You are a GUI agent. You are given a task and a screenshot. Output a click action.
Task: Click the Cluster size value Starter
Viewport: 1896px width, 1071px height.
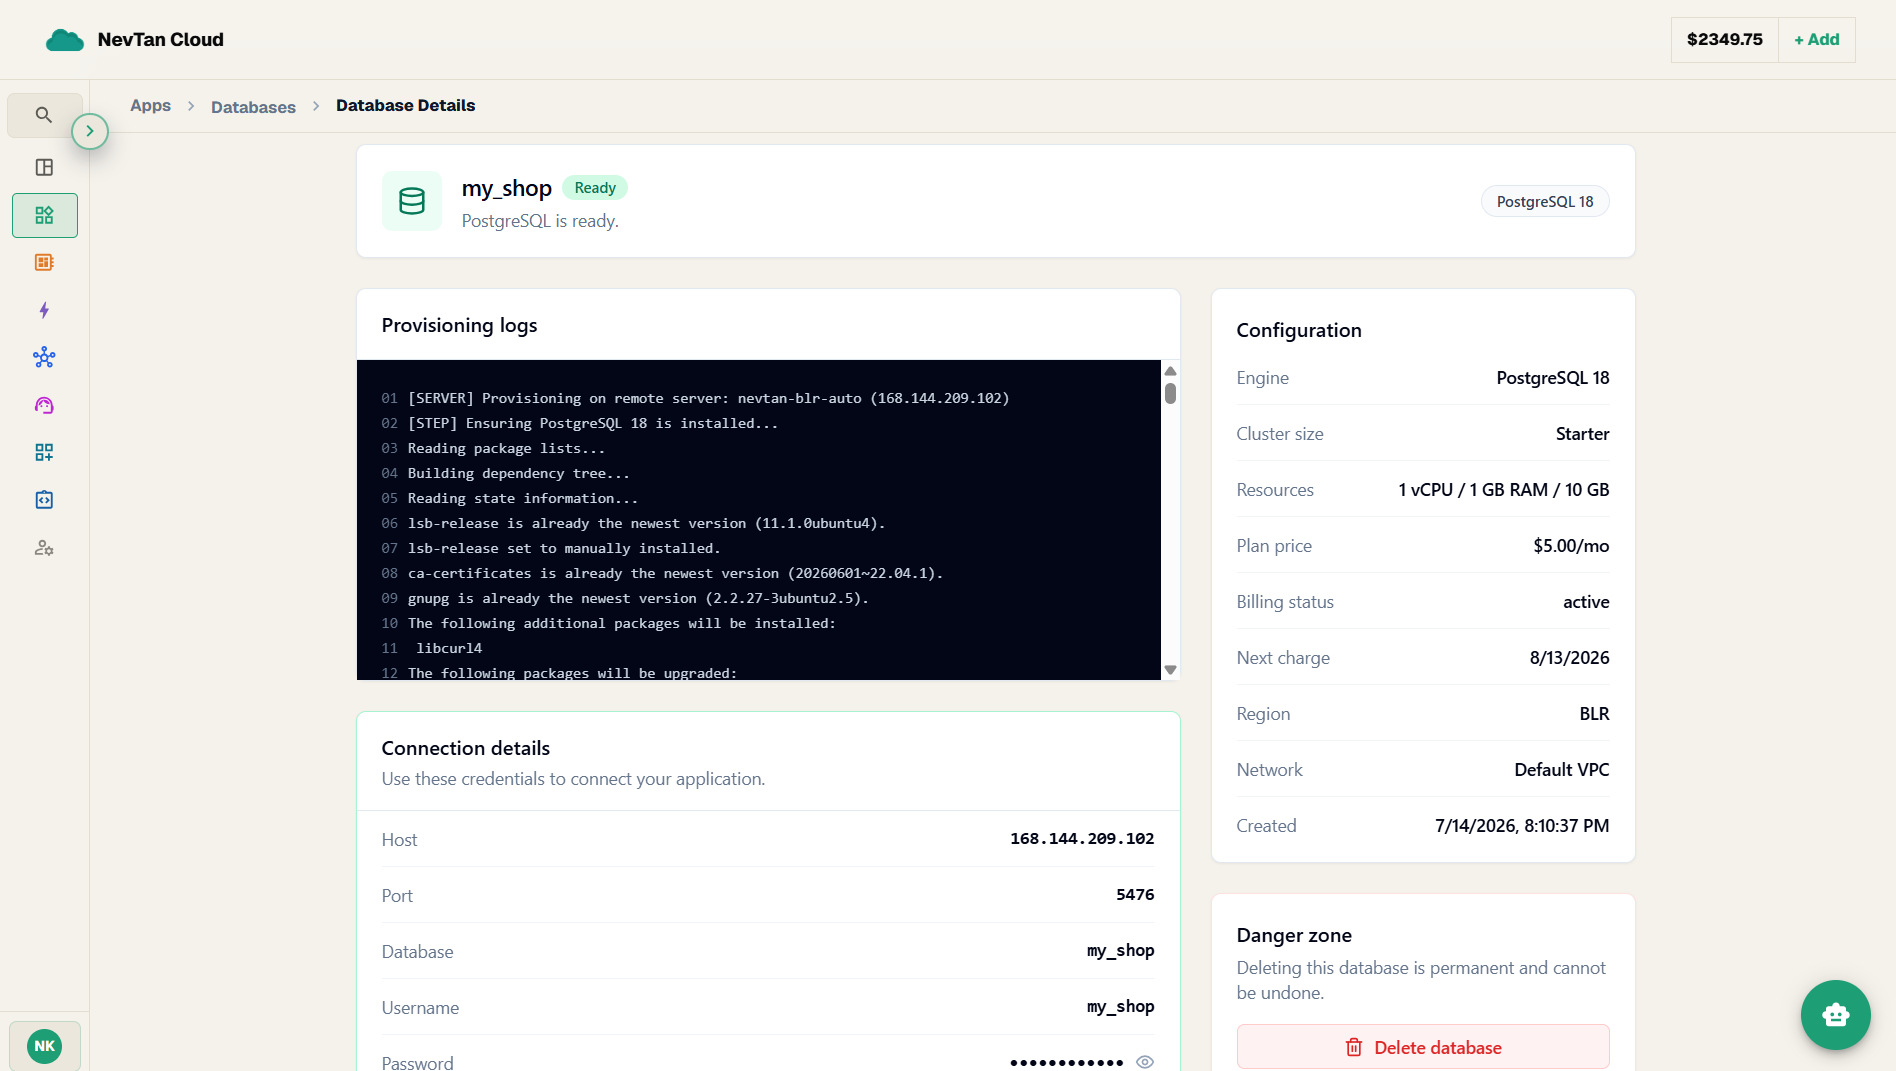(x=1582, y=434)
